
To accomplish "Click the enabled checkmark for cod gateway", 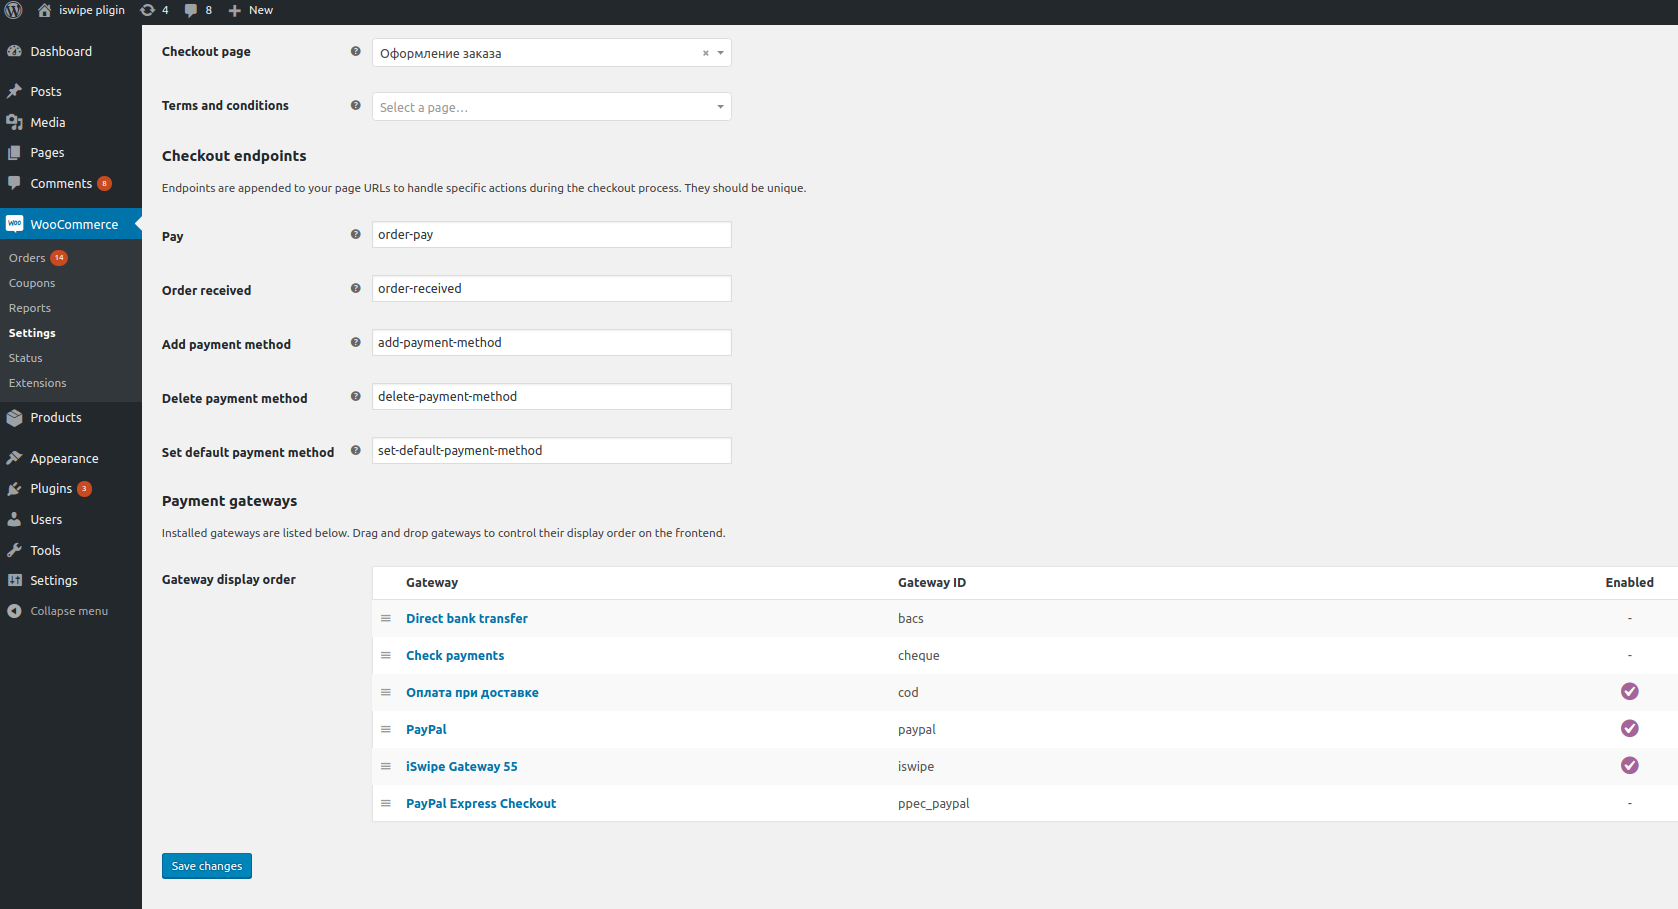I will tap(1629, 691).
